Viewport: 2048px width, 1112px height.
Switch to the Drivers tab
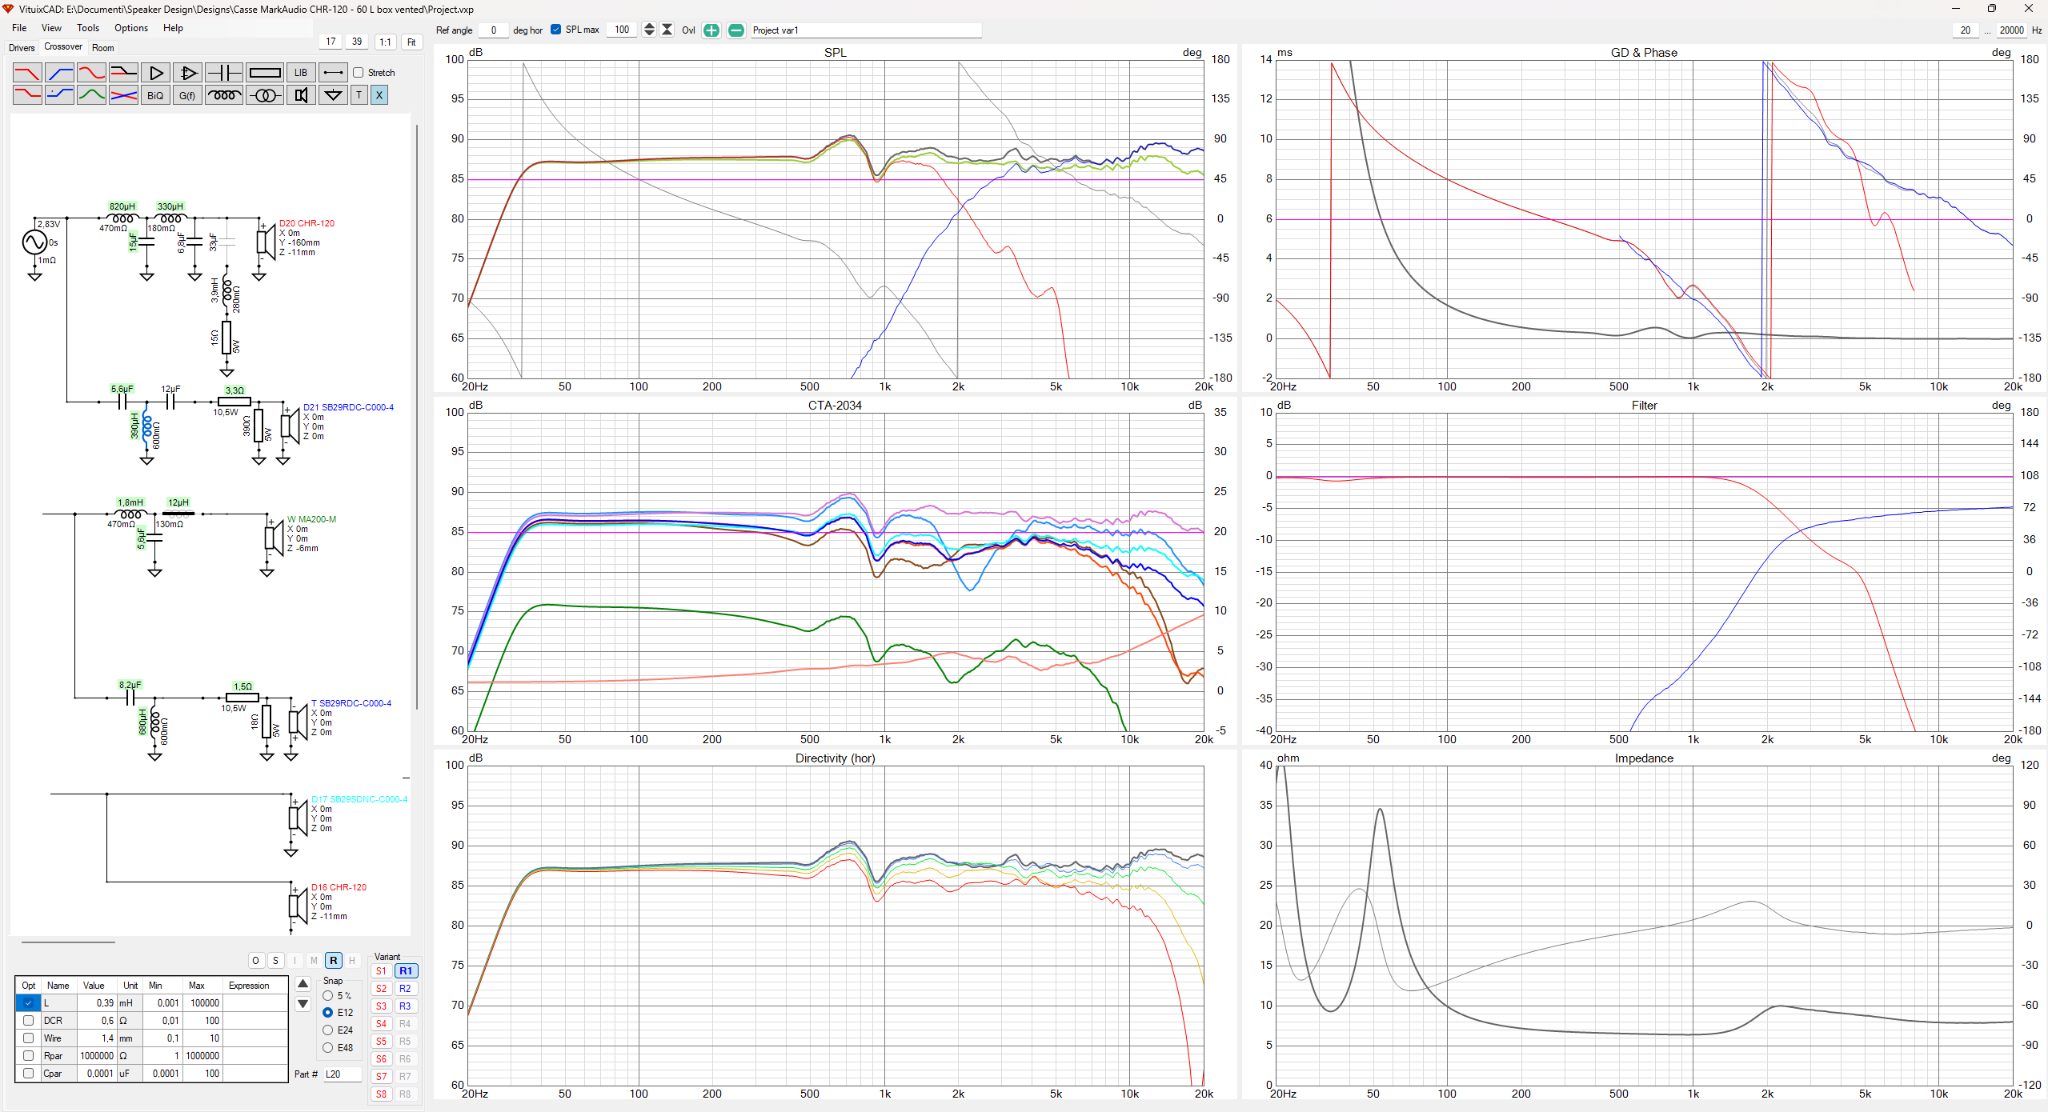coord(21,48)
